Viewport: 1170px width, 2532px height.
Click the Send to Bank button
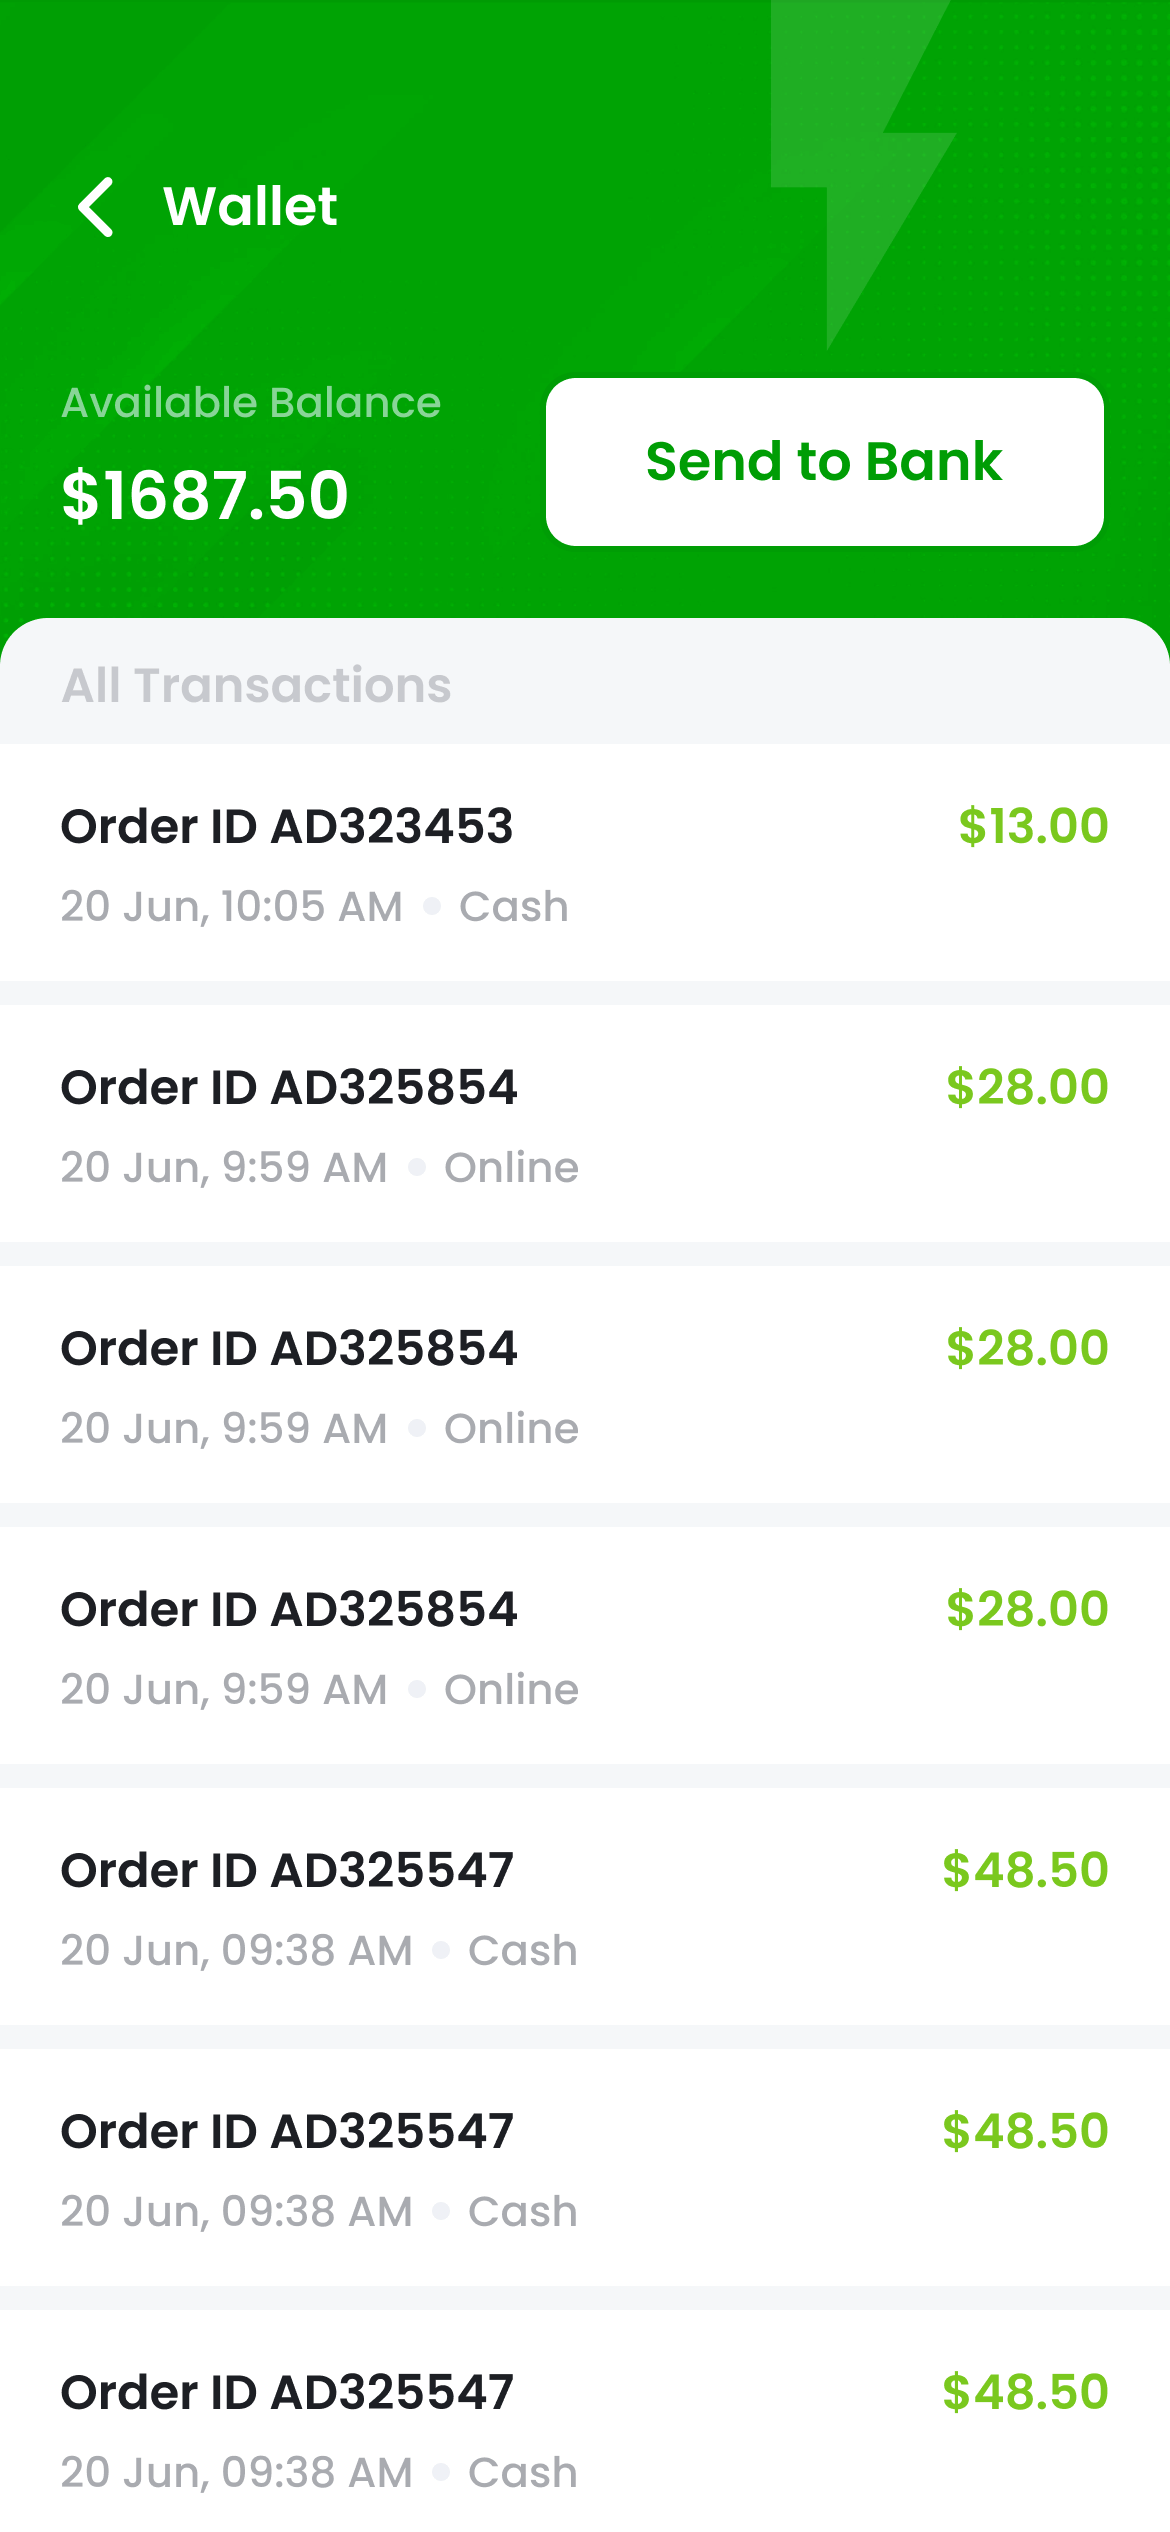pyautogui.click(x=824, y=462)
